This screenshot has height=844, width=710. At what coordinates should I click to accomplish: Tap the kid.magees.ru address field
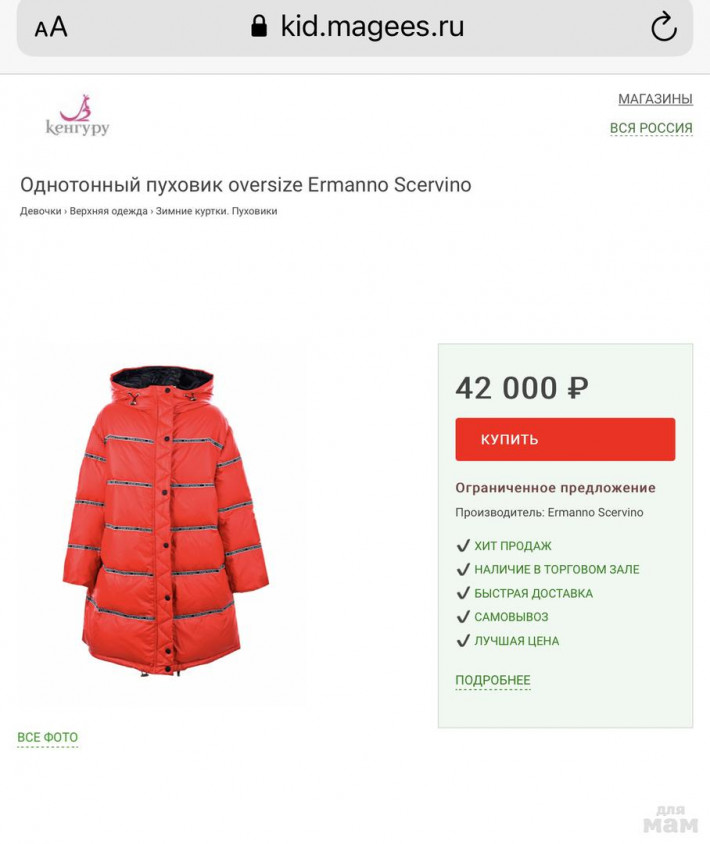(x=355, y=27)
